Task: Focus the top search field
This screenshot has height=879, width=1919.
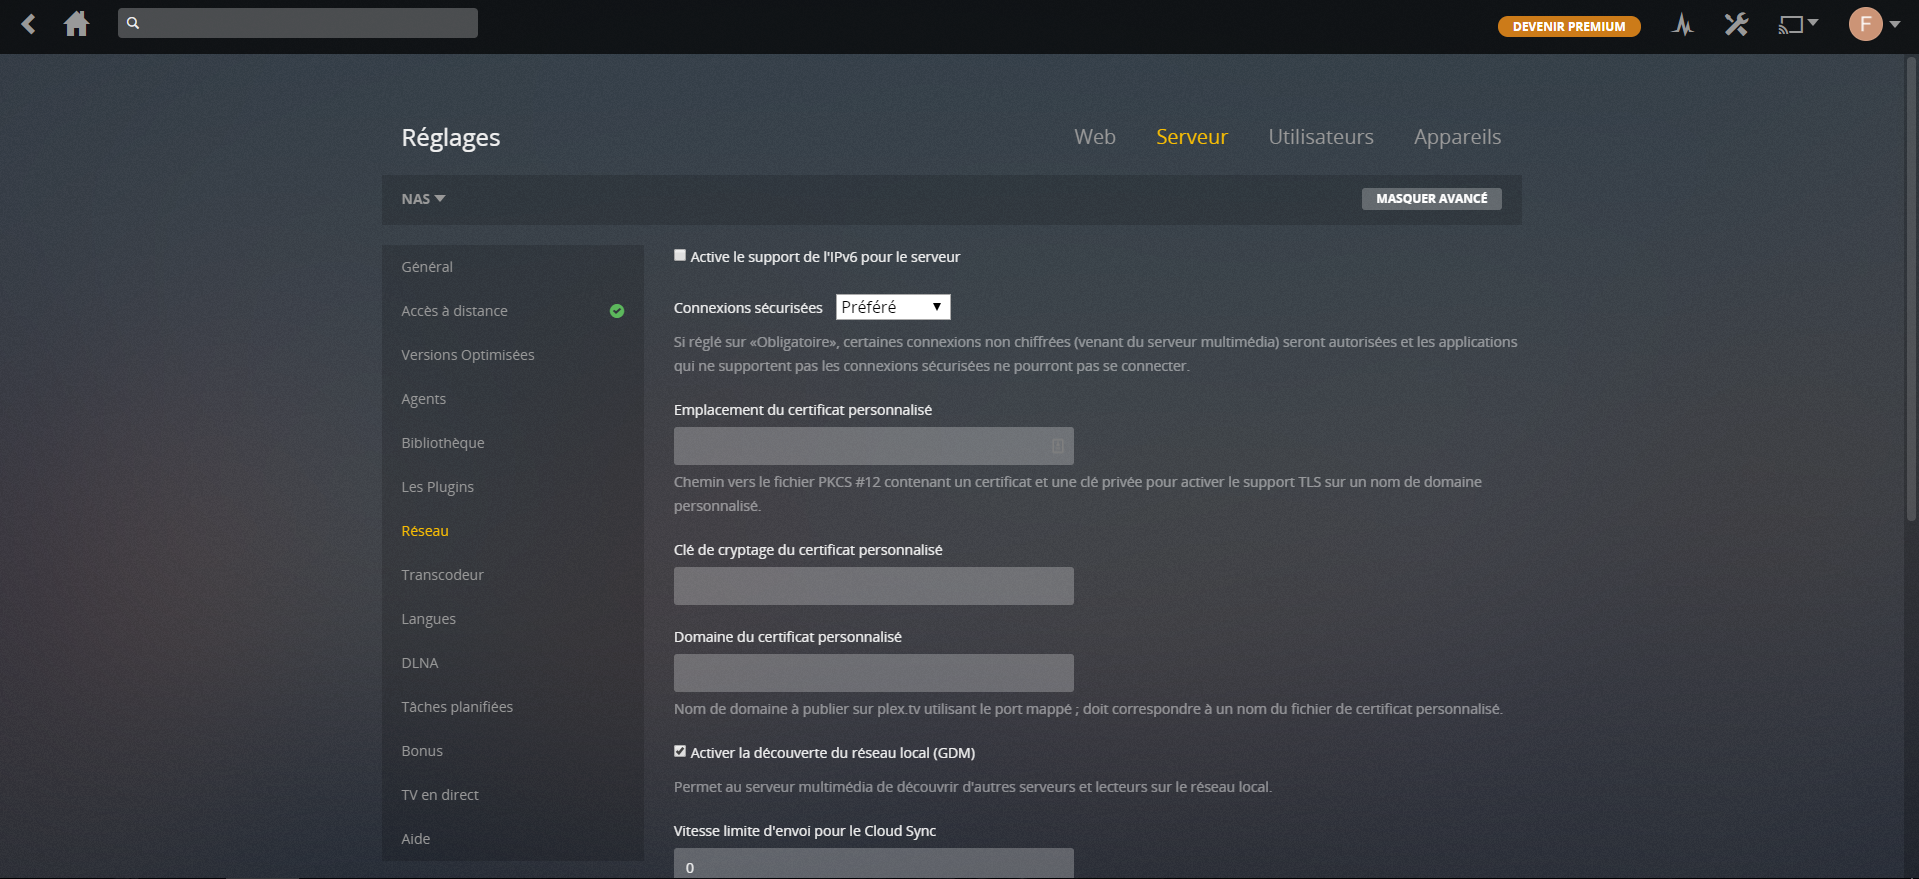Action: pyautogui.click(x=298, y=23)
